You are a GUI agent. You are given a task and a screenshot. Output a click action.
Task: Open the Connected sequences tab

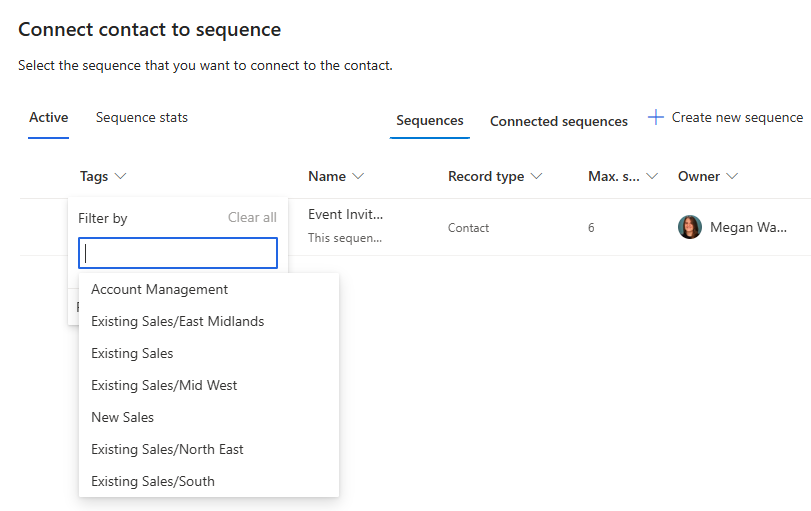coord(558,121)
